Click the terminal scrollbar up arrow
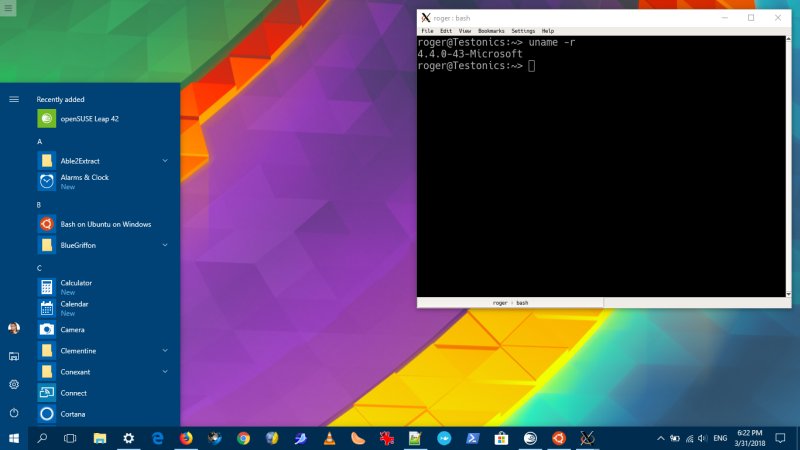The height and width of the screenshot is (450, 800). point(788,39)
